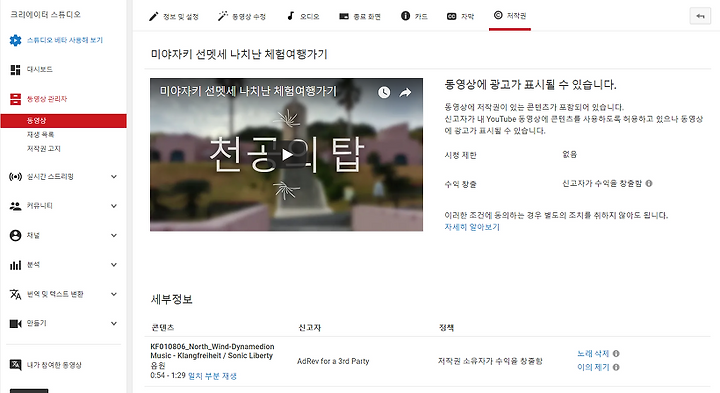Click the share arrow icon on the video

[x=405, y=93]
